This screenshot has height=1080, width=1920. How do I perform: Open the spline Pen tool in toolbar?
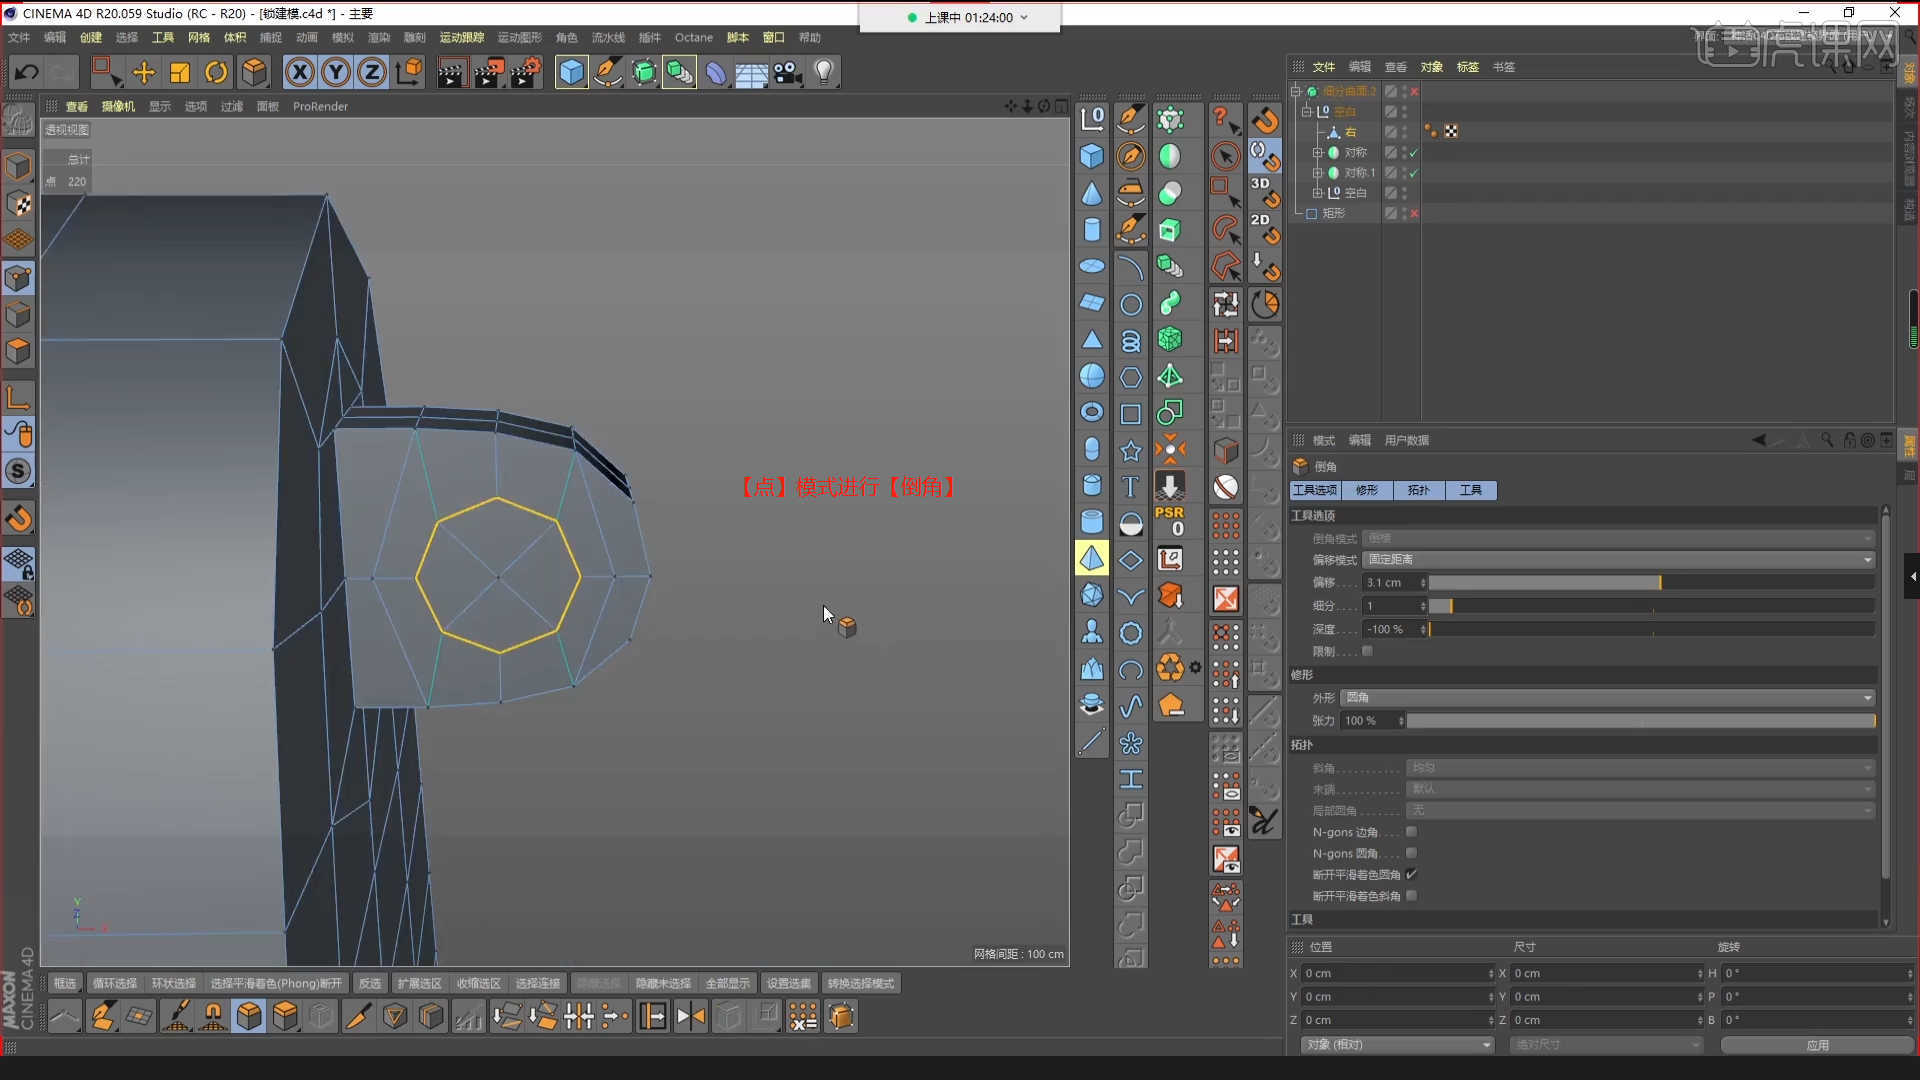(607, 72)
